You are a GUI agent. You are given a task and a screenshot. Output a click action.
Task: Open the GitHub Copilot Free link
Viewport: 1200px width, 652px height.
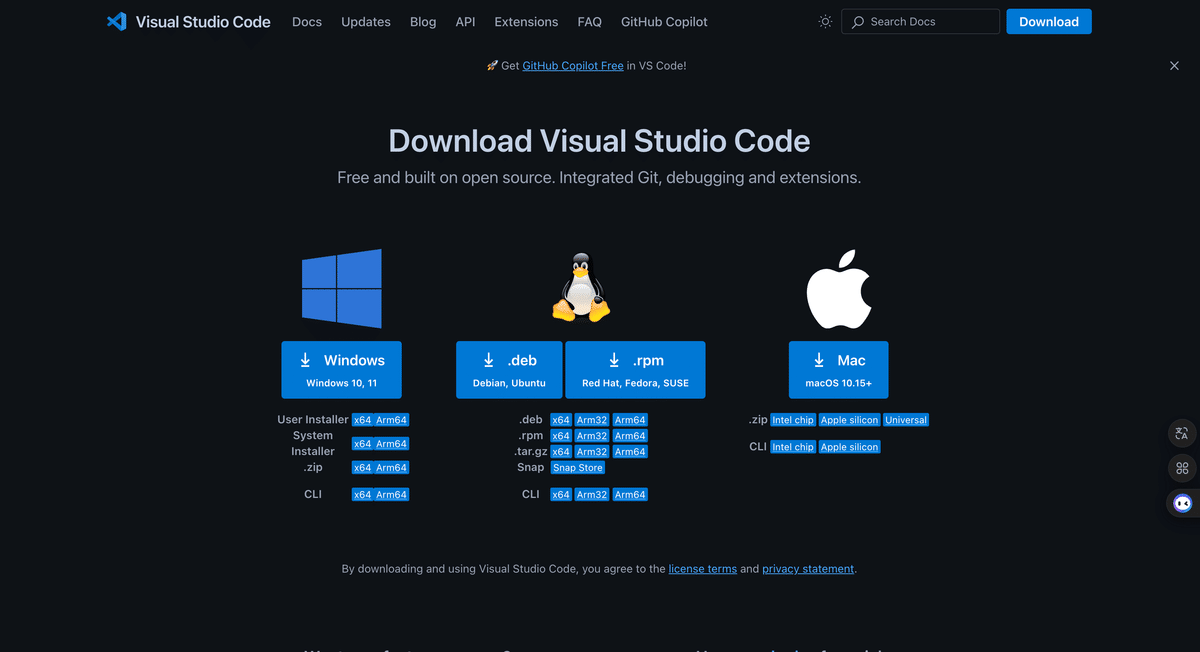573,65
